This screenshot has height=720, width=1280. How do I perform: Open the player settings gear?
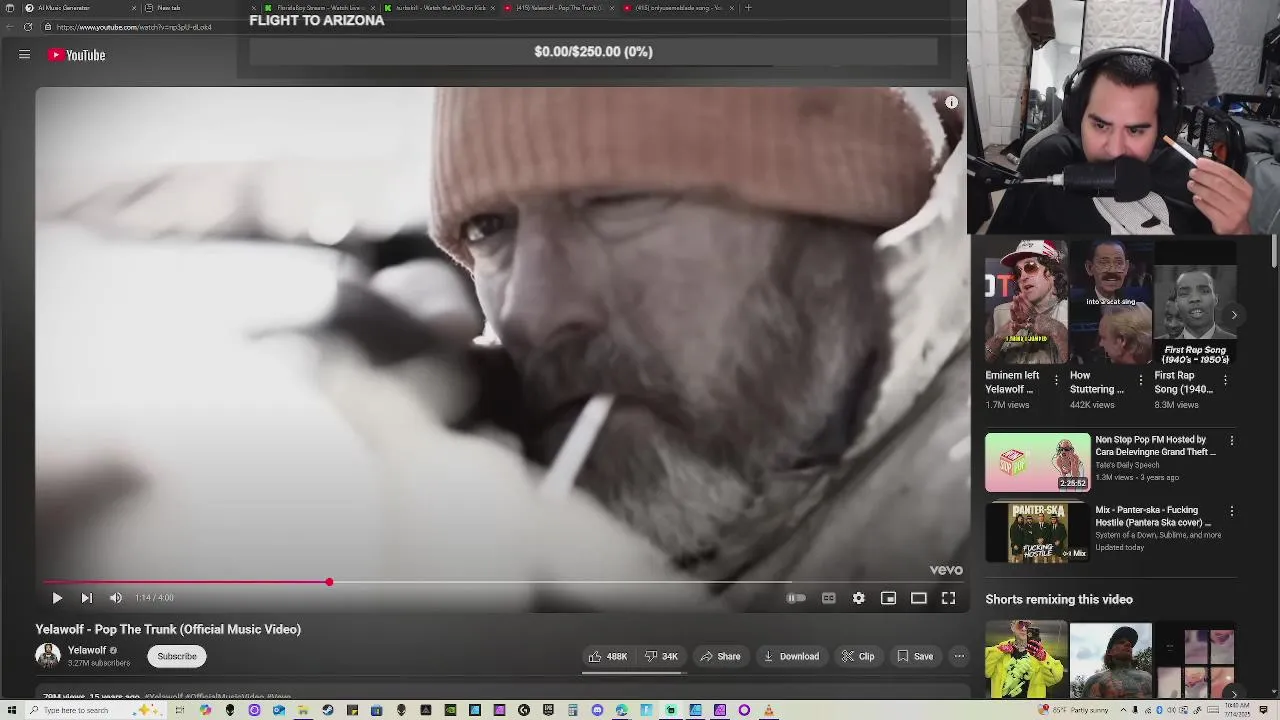click(x=858, y=598)
